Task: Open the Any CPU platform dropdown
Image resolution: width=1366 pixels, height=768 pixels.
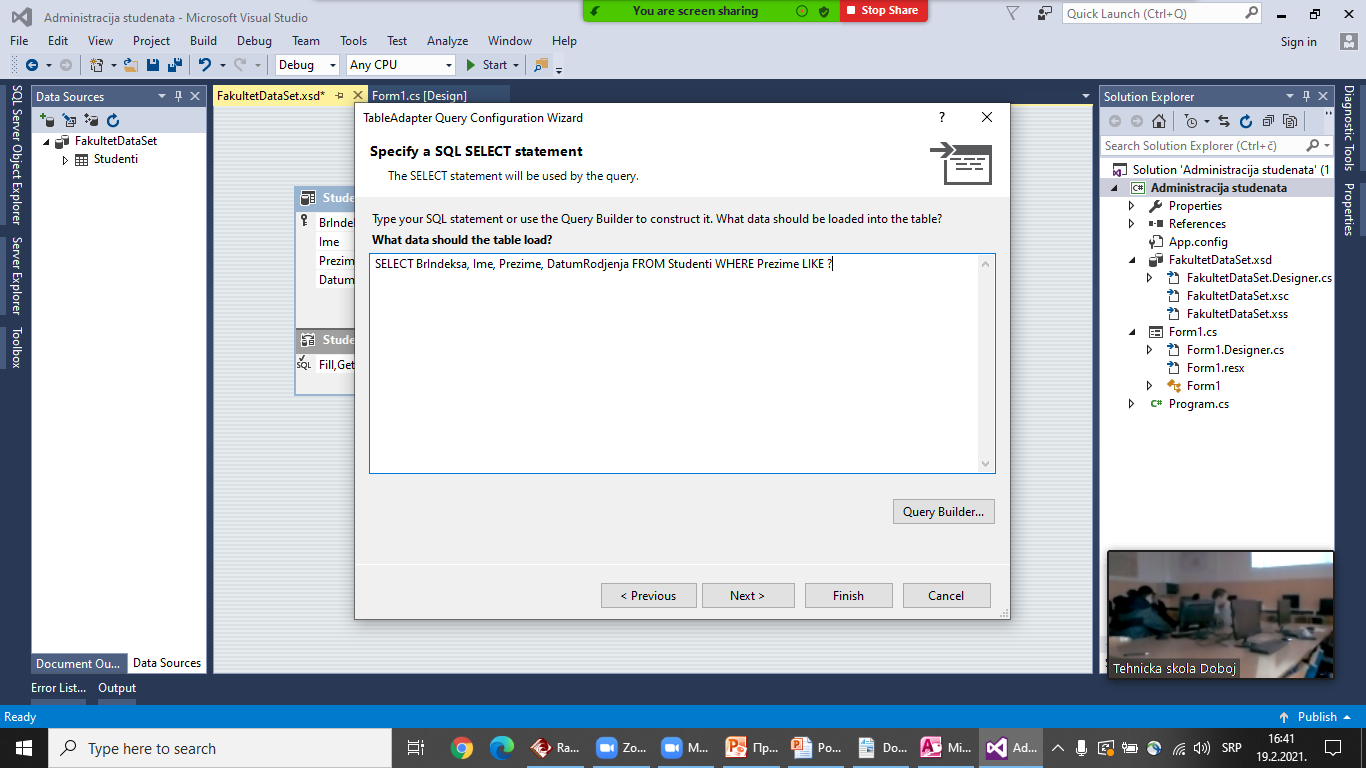Action: [x=400, y=65]
